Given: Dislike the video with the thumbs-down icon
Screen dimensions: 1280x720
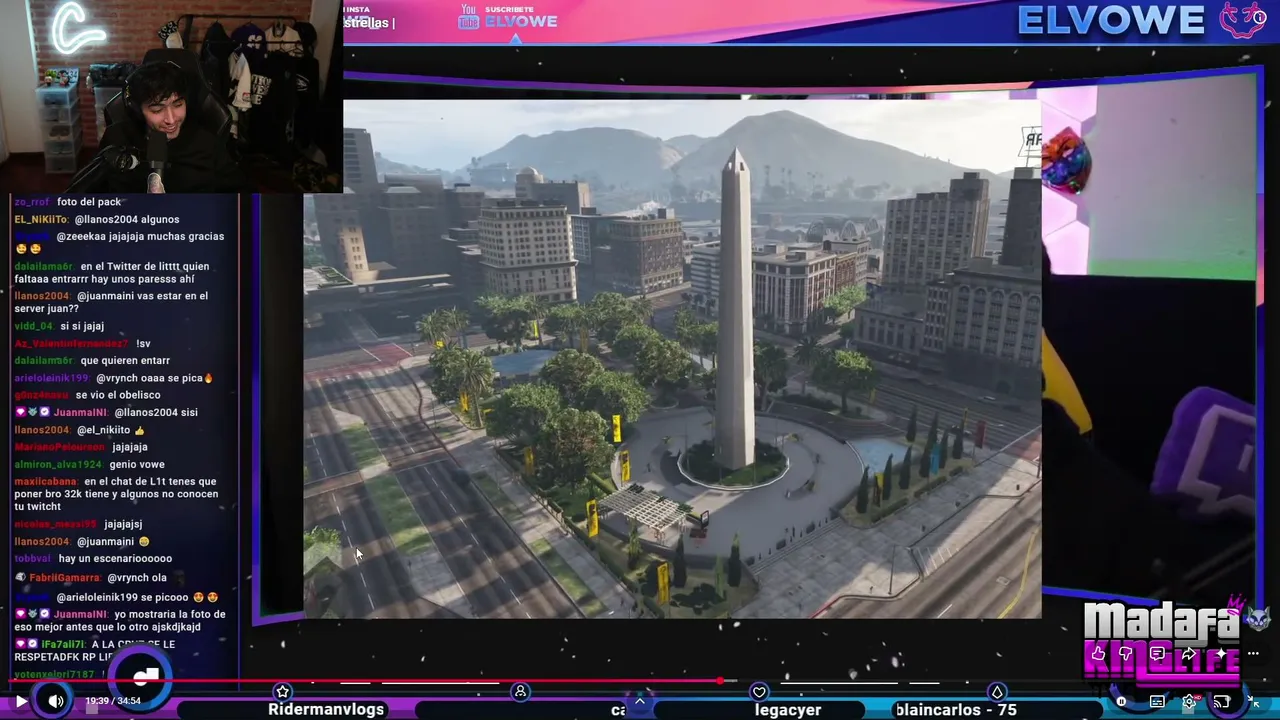Looking at the screenshot, I should pyautogui.click(x=1126, y=654).
